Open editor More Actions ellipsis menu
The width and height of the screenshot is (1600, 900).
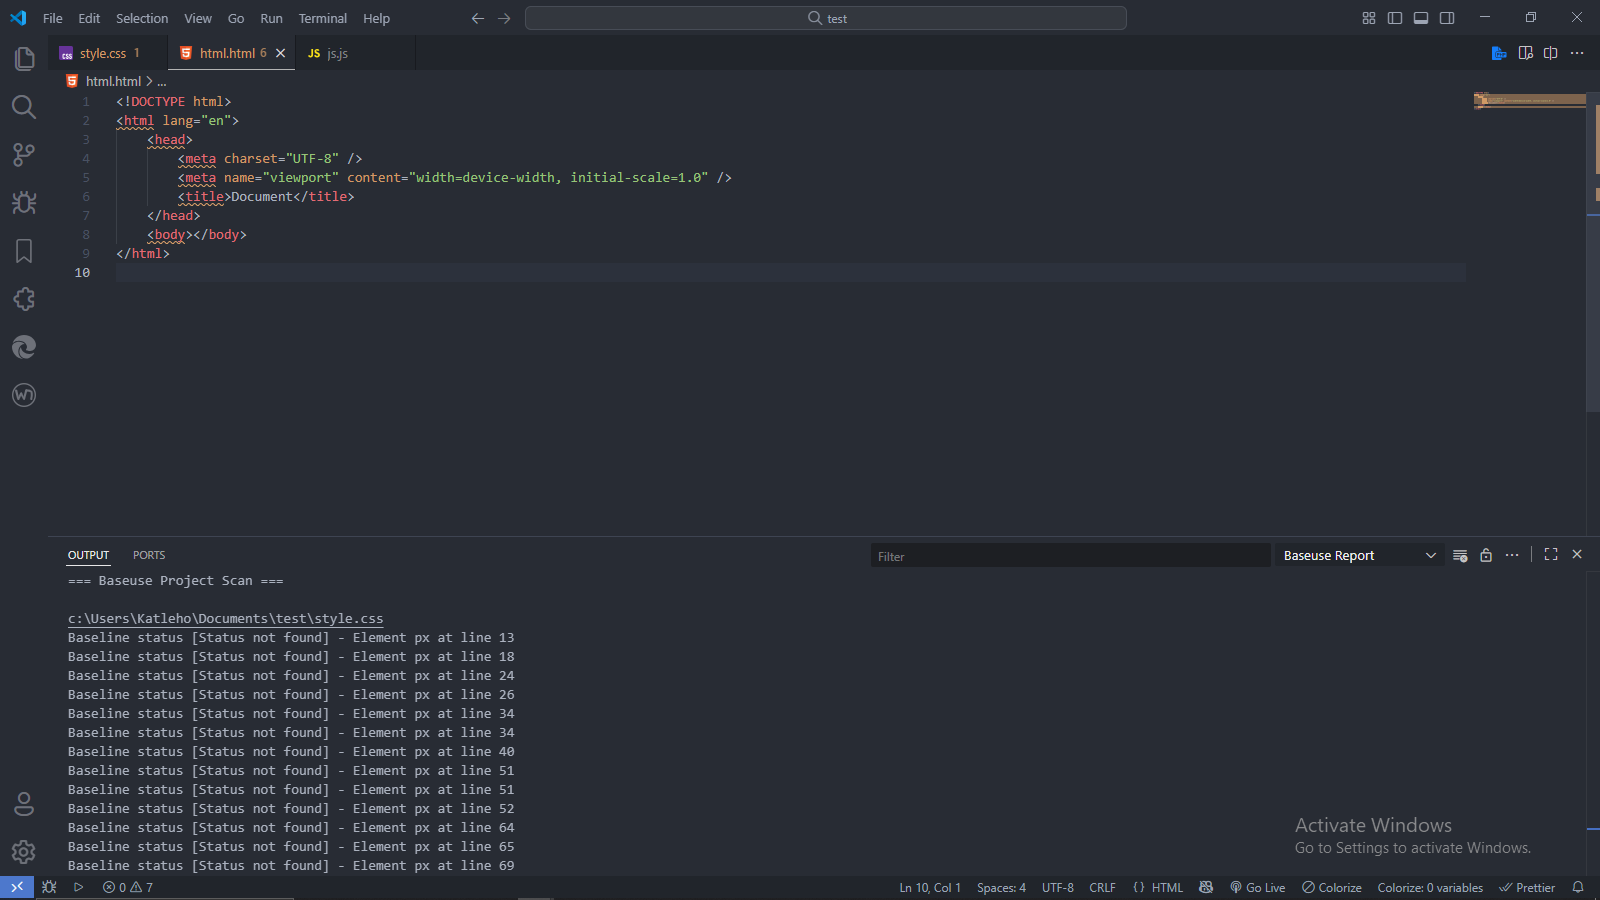(x=1577, y=53)
